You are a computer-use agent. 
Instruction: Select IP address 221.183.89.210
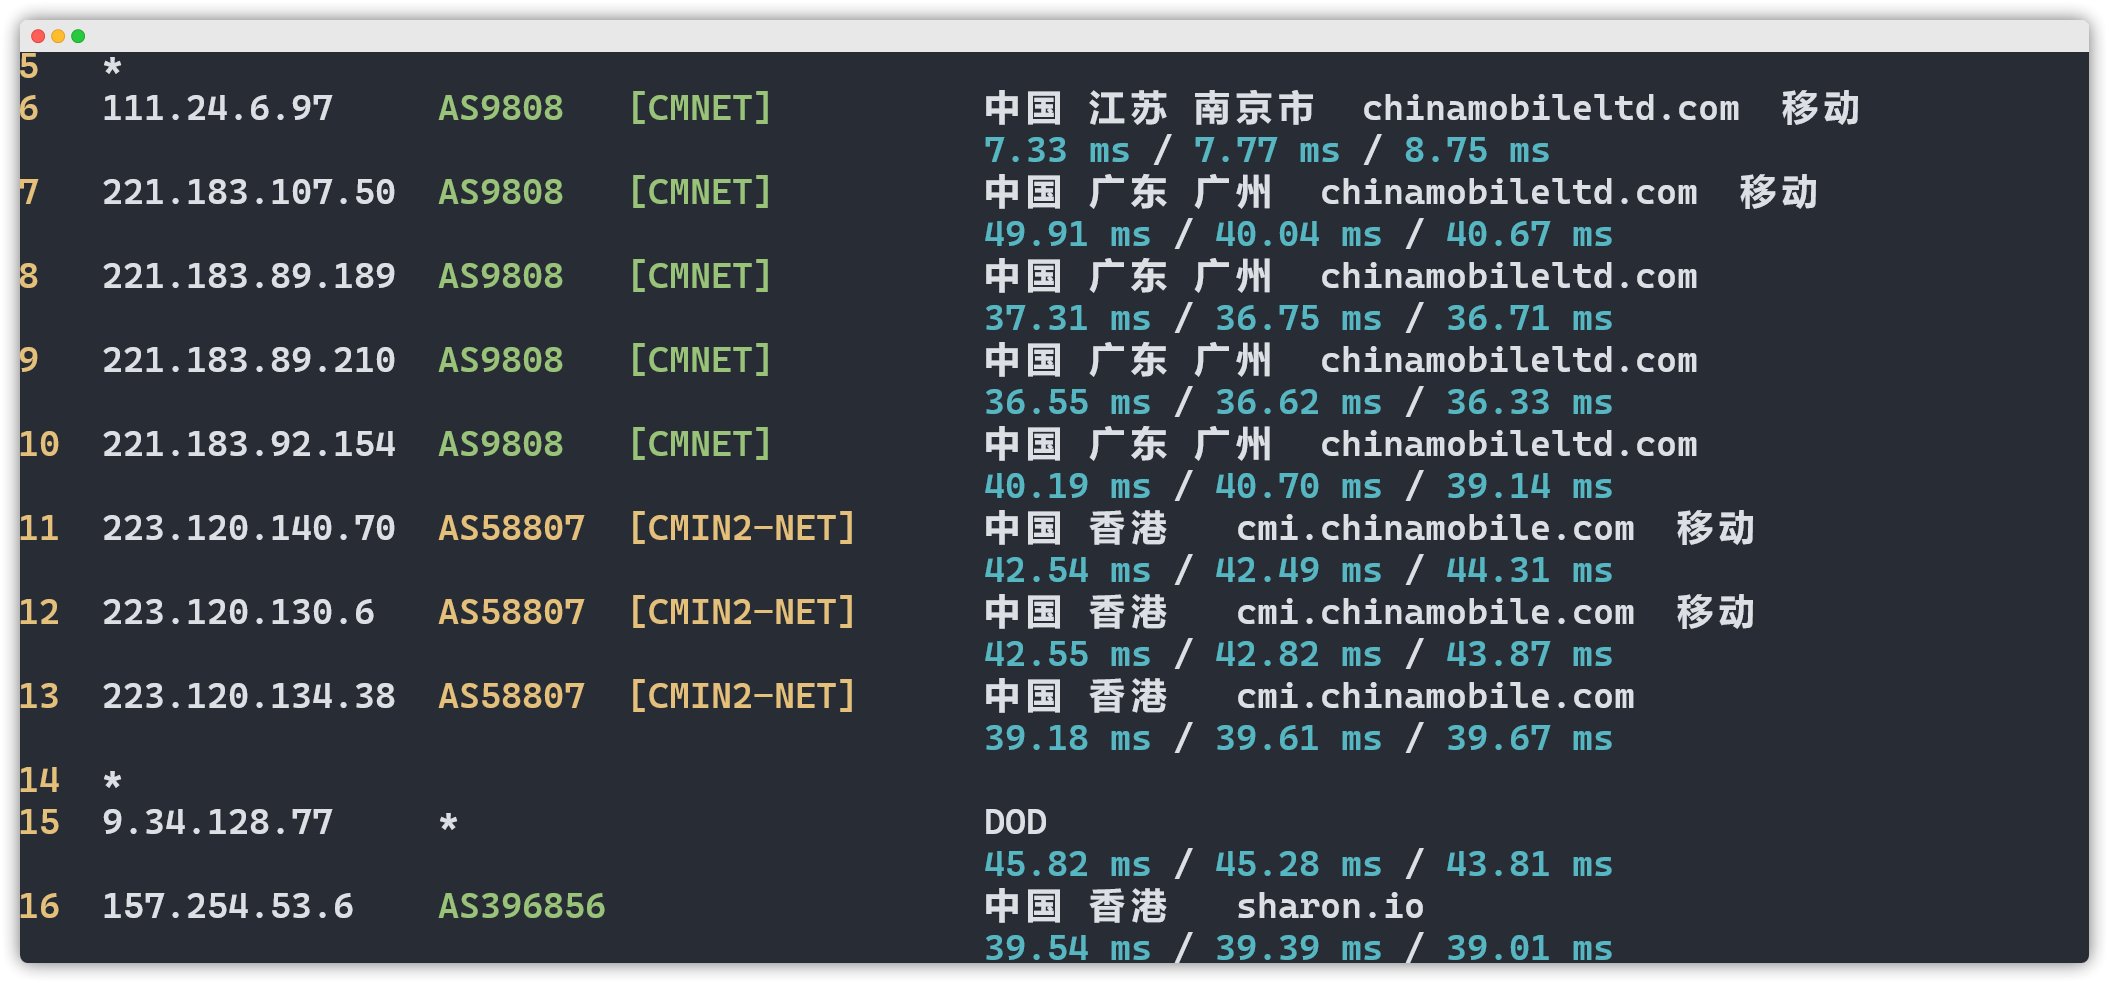coord(249,360)
